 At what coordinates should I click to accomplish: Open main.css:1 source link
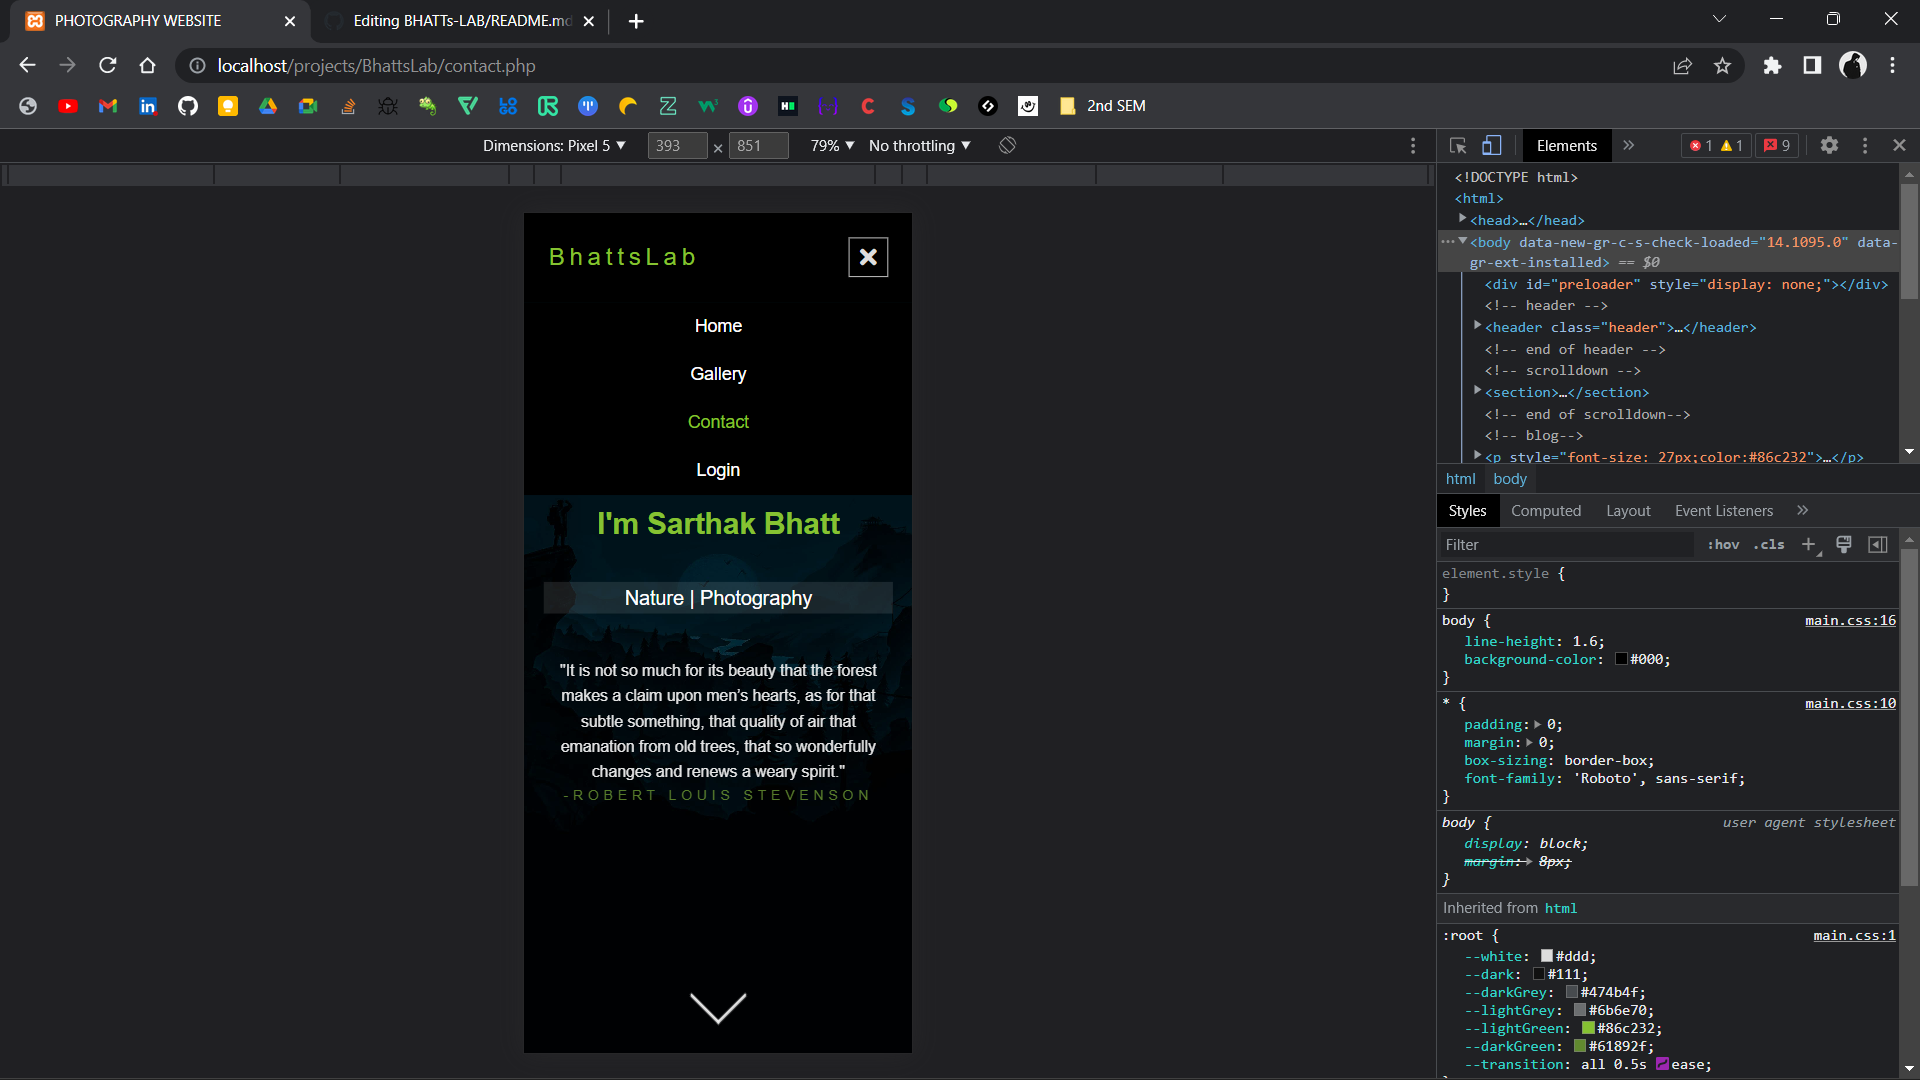tap(1854, 936)
